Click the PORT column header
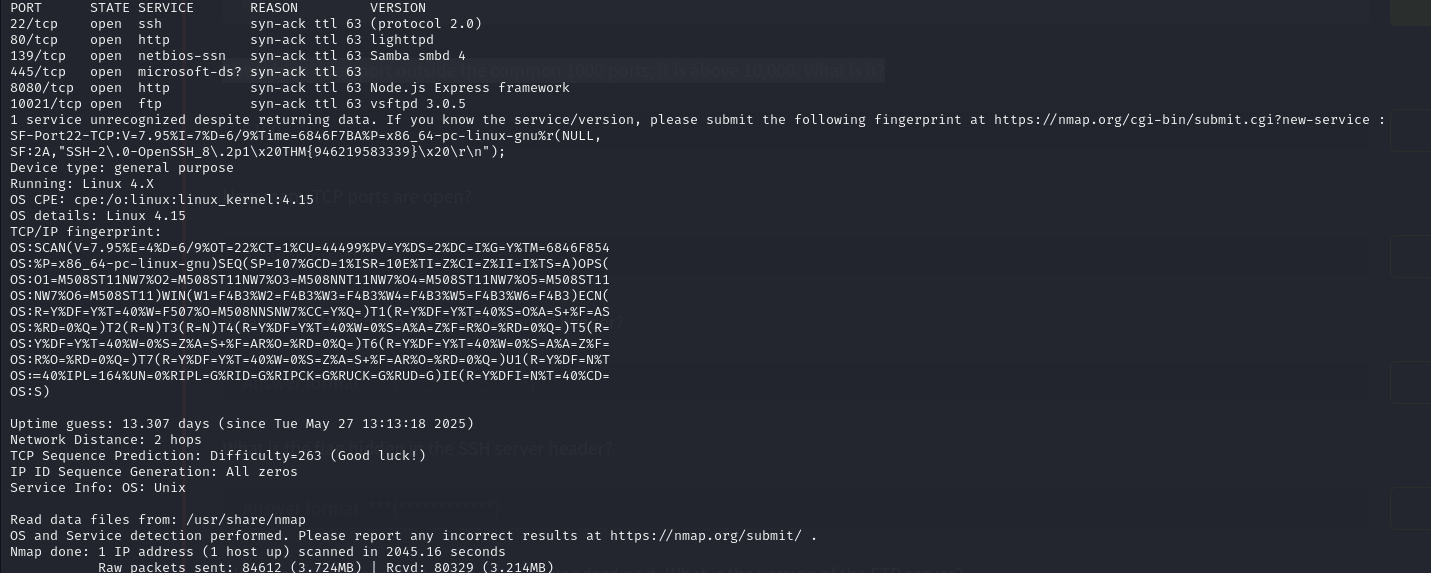This screenshot has width=1431, height=573. 26,8
